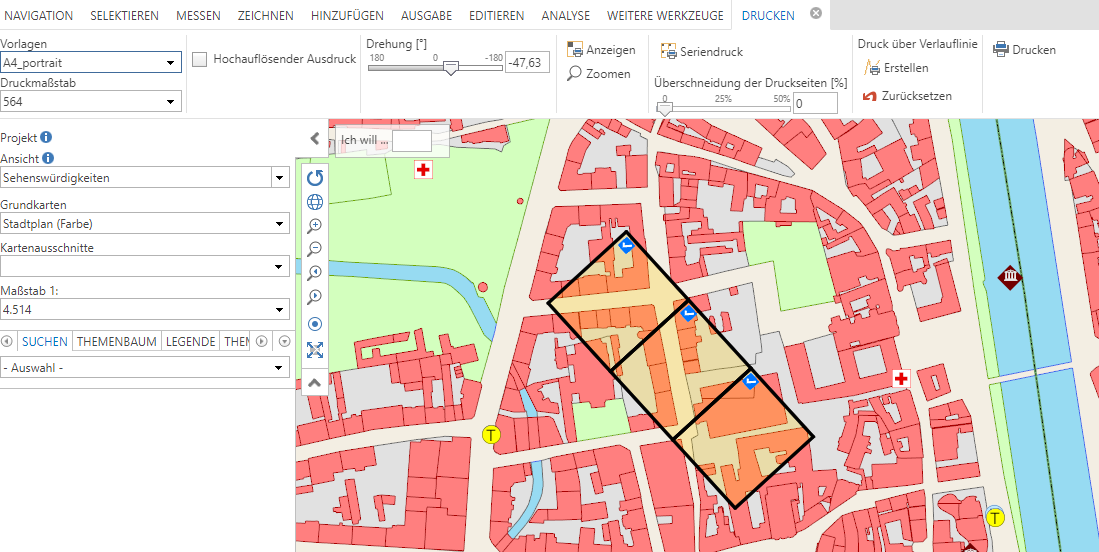1099x552 pixels.
Task: Collapse the left sidebar with arrow
Action: pos(314,139)
